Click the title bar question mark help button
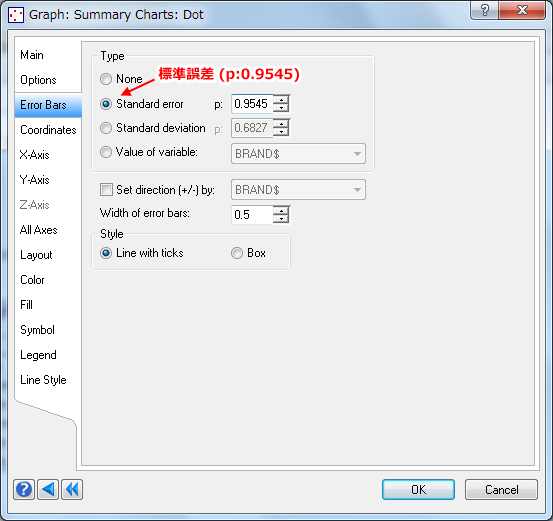The width and height of the screenshot is (553, 521). pyautogui.click(x=485, y=10)
